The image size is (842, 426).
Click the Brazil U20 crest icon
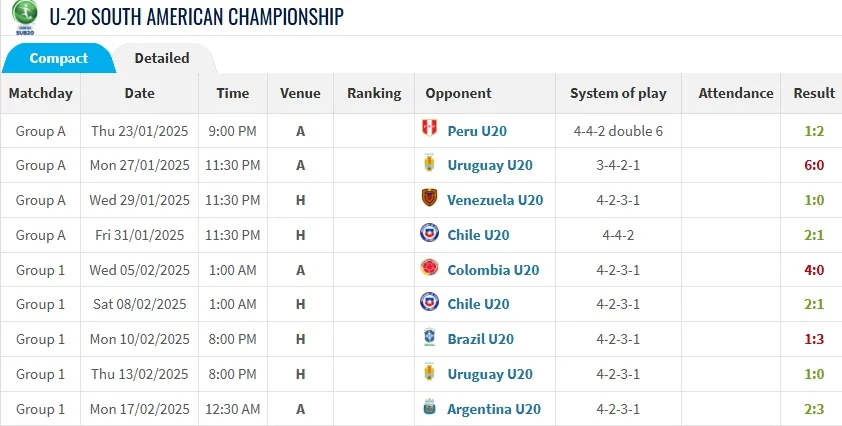(430, 339)
